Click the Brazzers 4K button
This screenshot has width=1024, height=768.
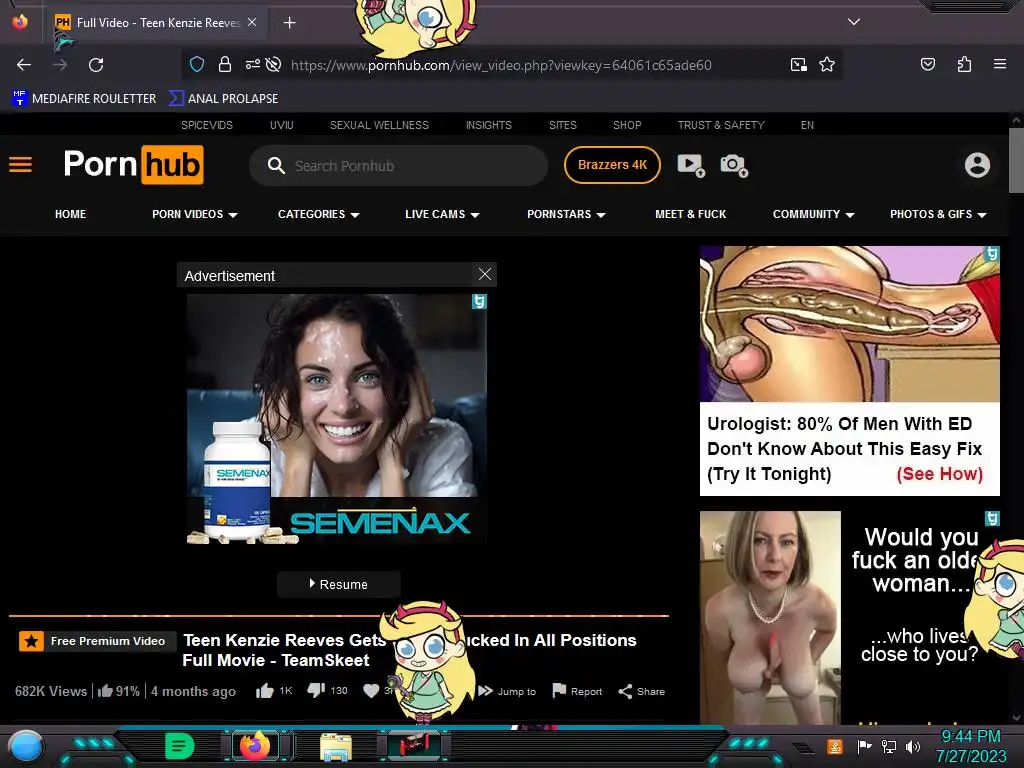(612, 165)
